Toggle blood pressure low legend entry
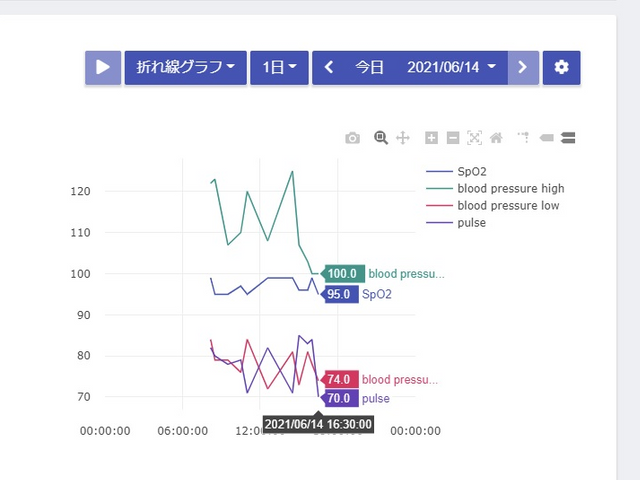Viewport: 640px width, 480px height. (508, 206)
